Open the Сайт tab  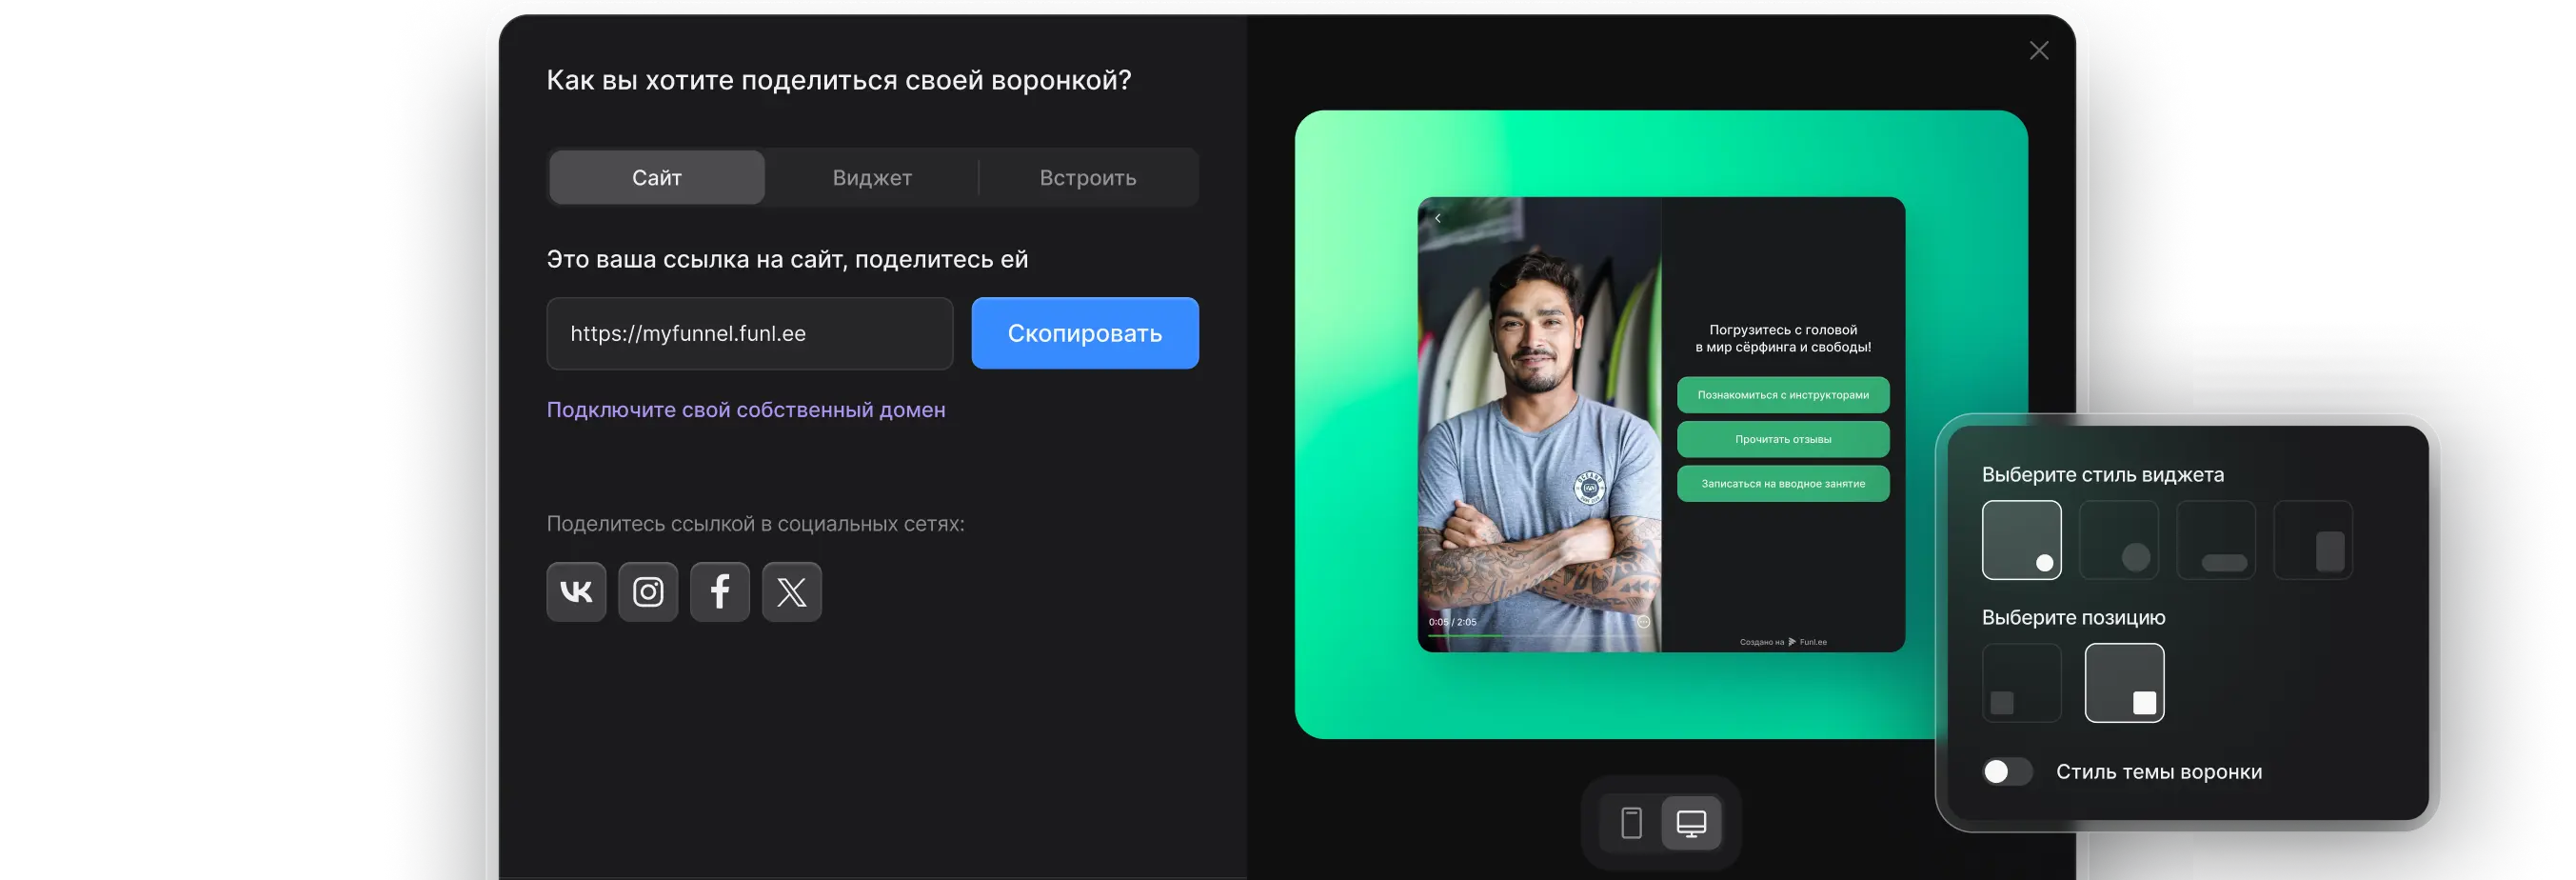click(x=657, y=178)
